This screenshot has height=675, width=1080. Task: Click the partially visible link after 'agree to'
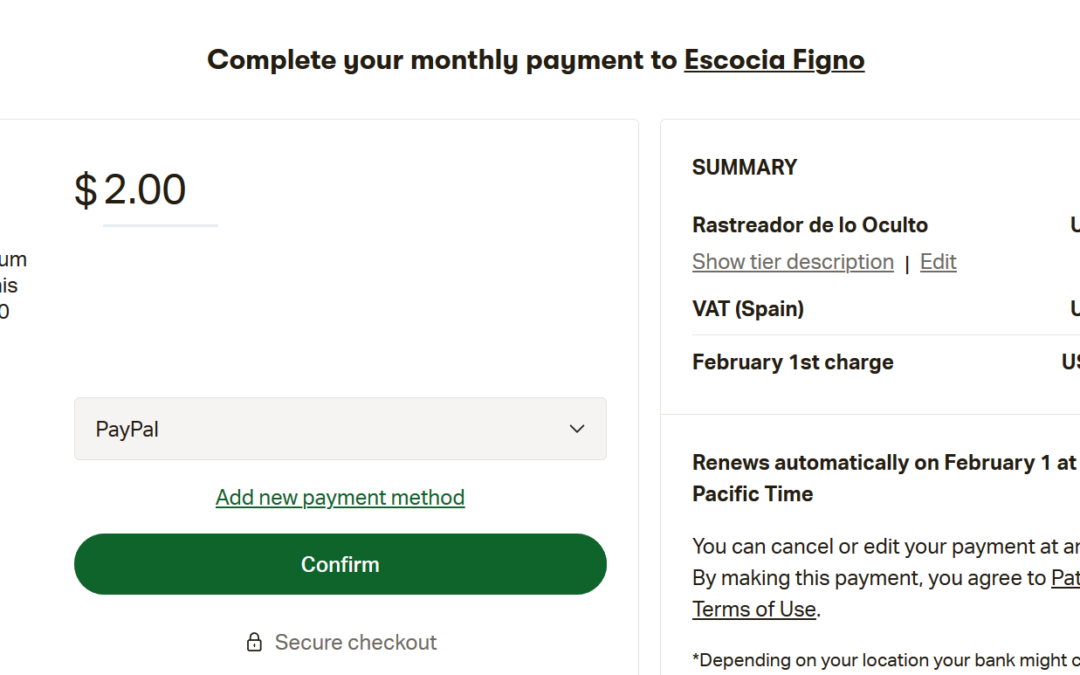(1064, 578)
